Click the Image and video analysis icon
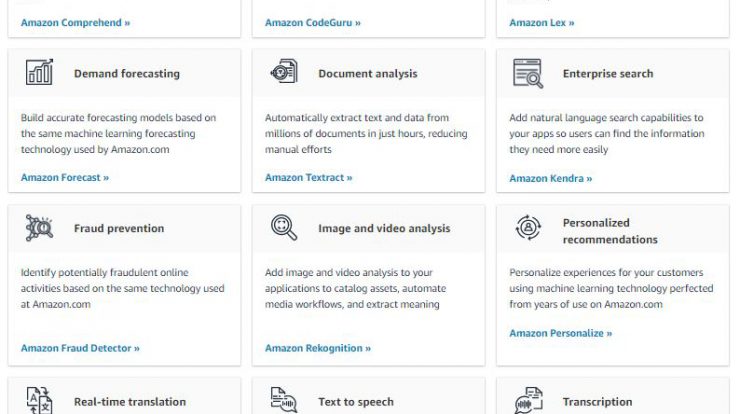This screenshot has height=414, width=740. (284, 227)
